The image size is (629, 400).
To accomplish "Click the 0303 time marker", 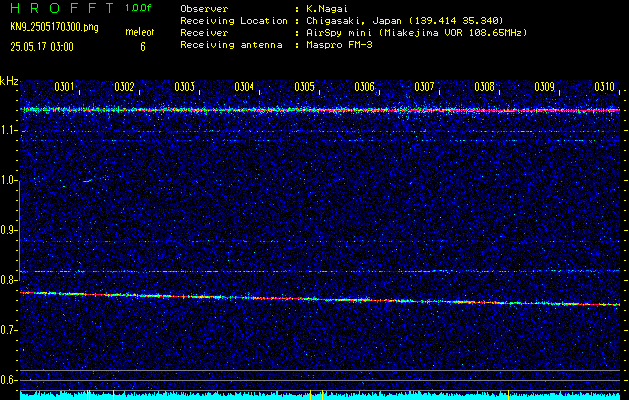I will 185,87.
